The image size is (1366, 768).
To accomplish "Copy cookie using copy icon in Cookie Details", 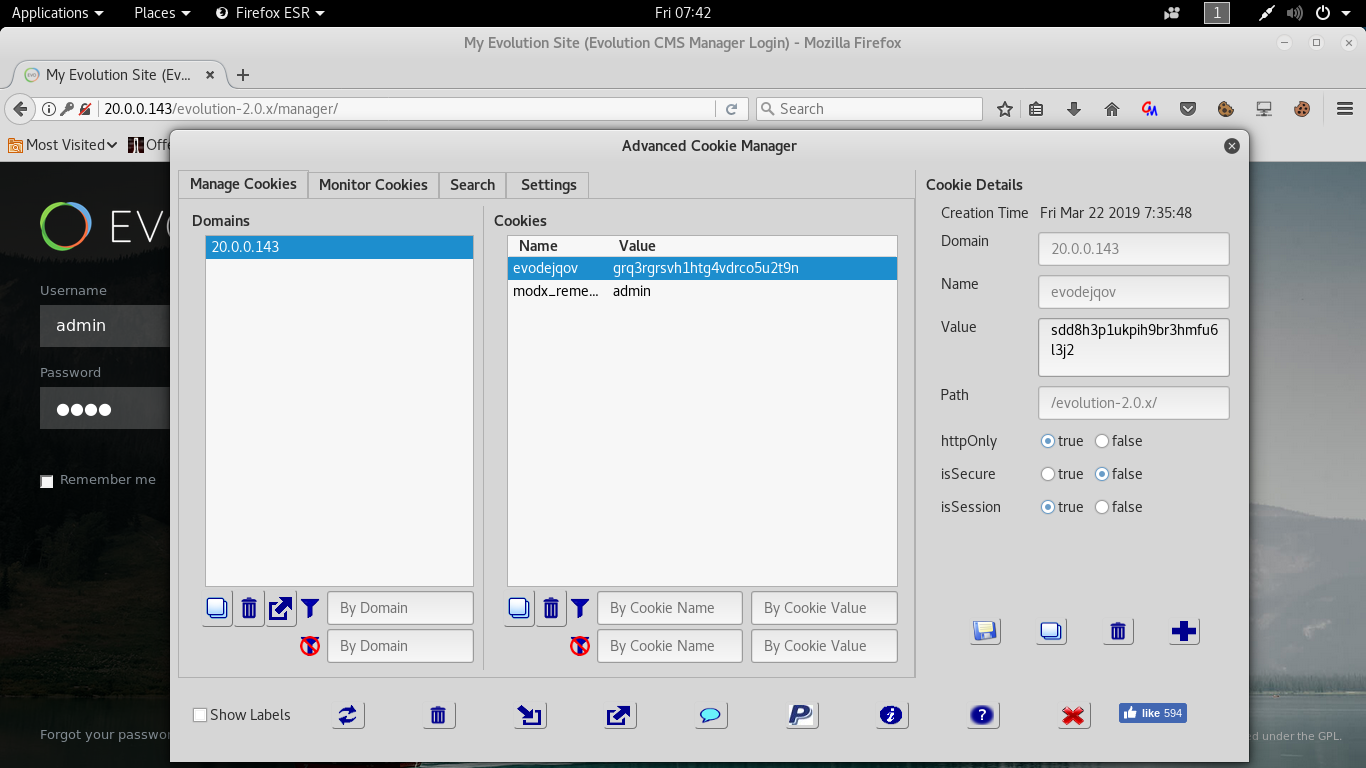I will pyautogui.click(x=1051, y=631).
